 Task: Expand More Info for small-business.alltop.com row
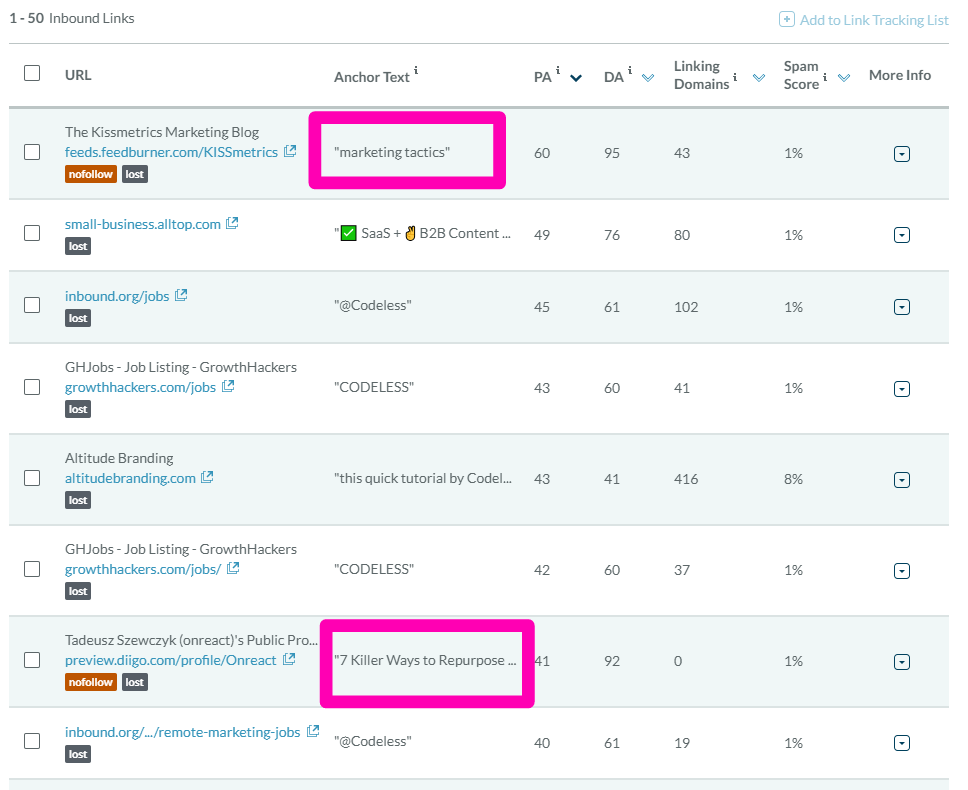(902, 235)
